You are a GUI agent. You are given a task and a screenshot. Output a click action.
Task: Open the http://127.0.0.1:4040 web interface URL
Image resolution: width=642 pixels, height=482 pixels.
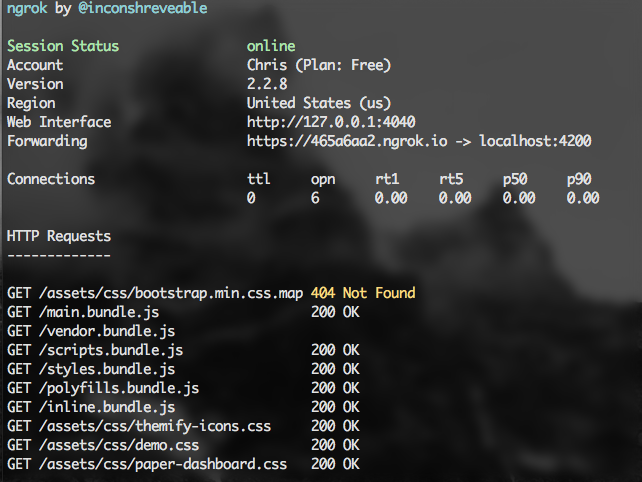(x=331, y=122)
